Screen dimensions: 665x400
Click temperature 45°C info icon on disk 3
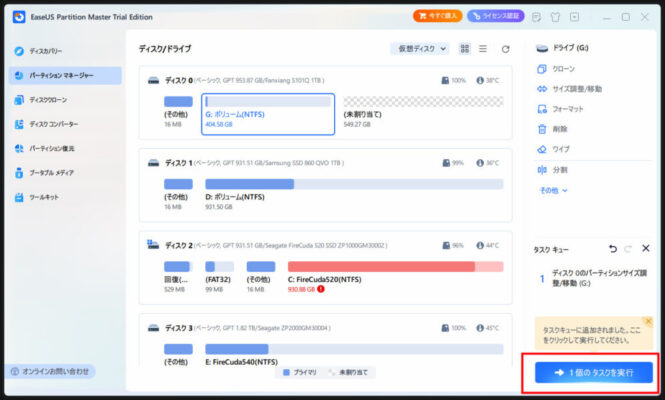pyautogui.click(x=480, y=328)
